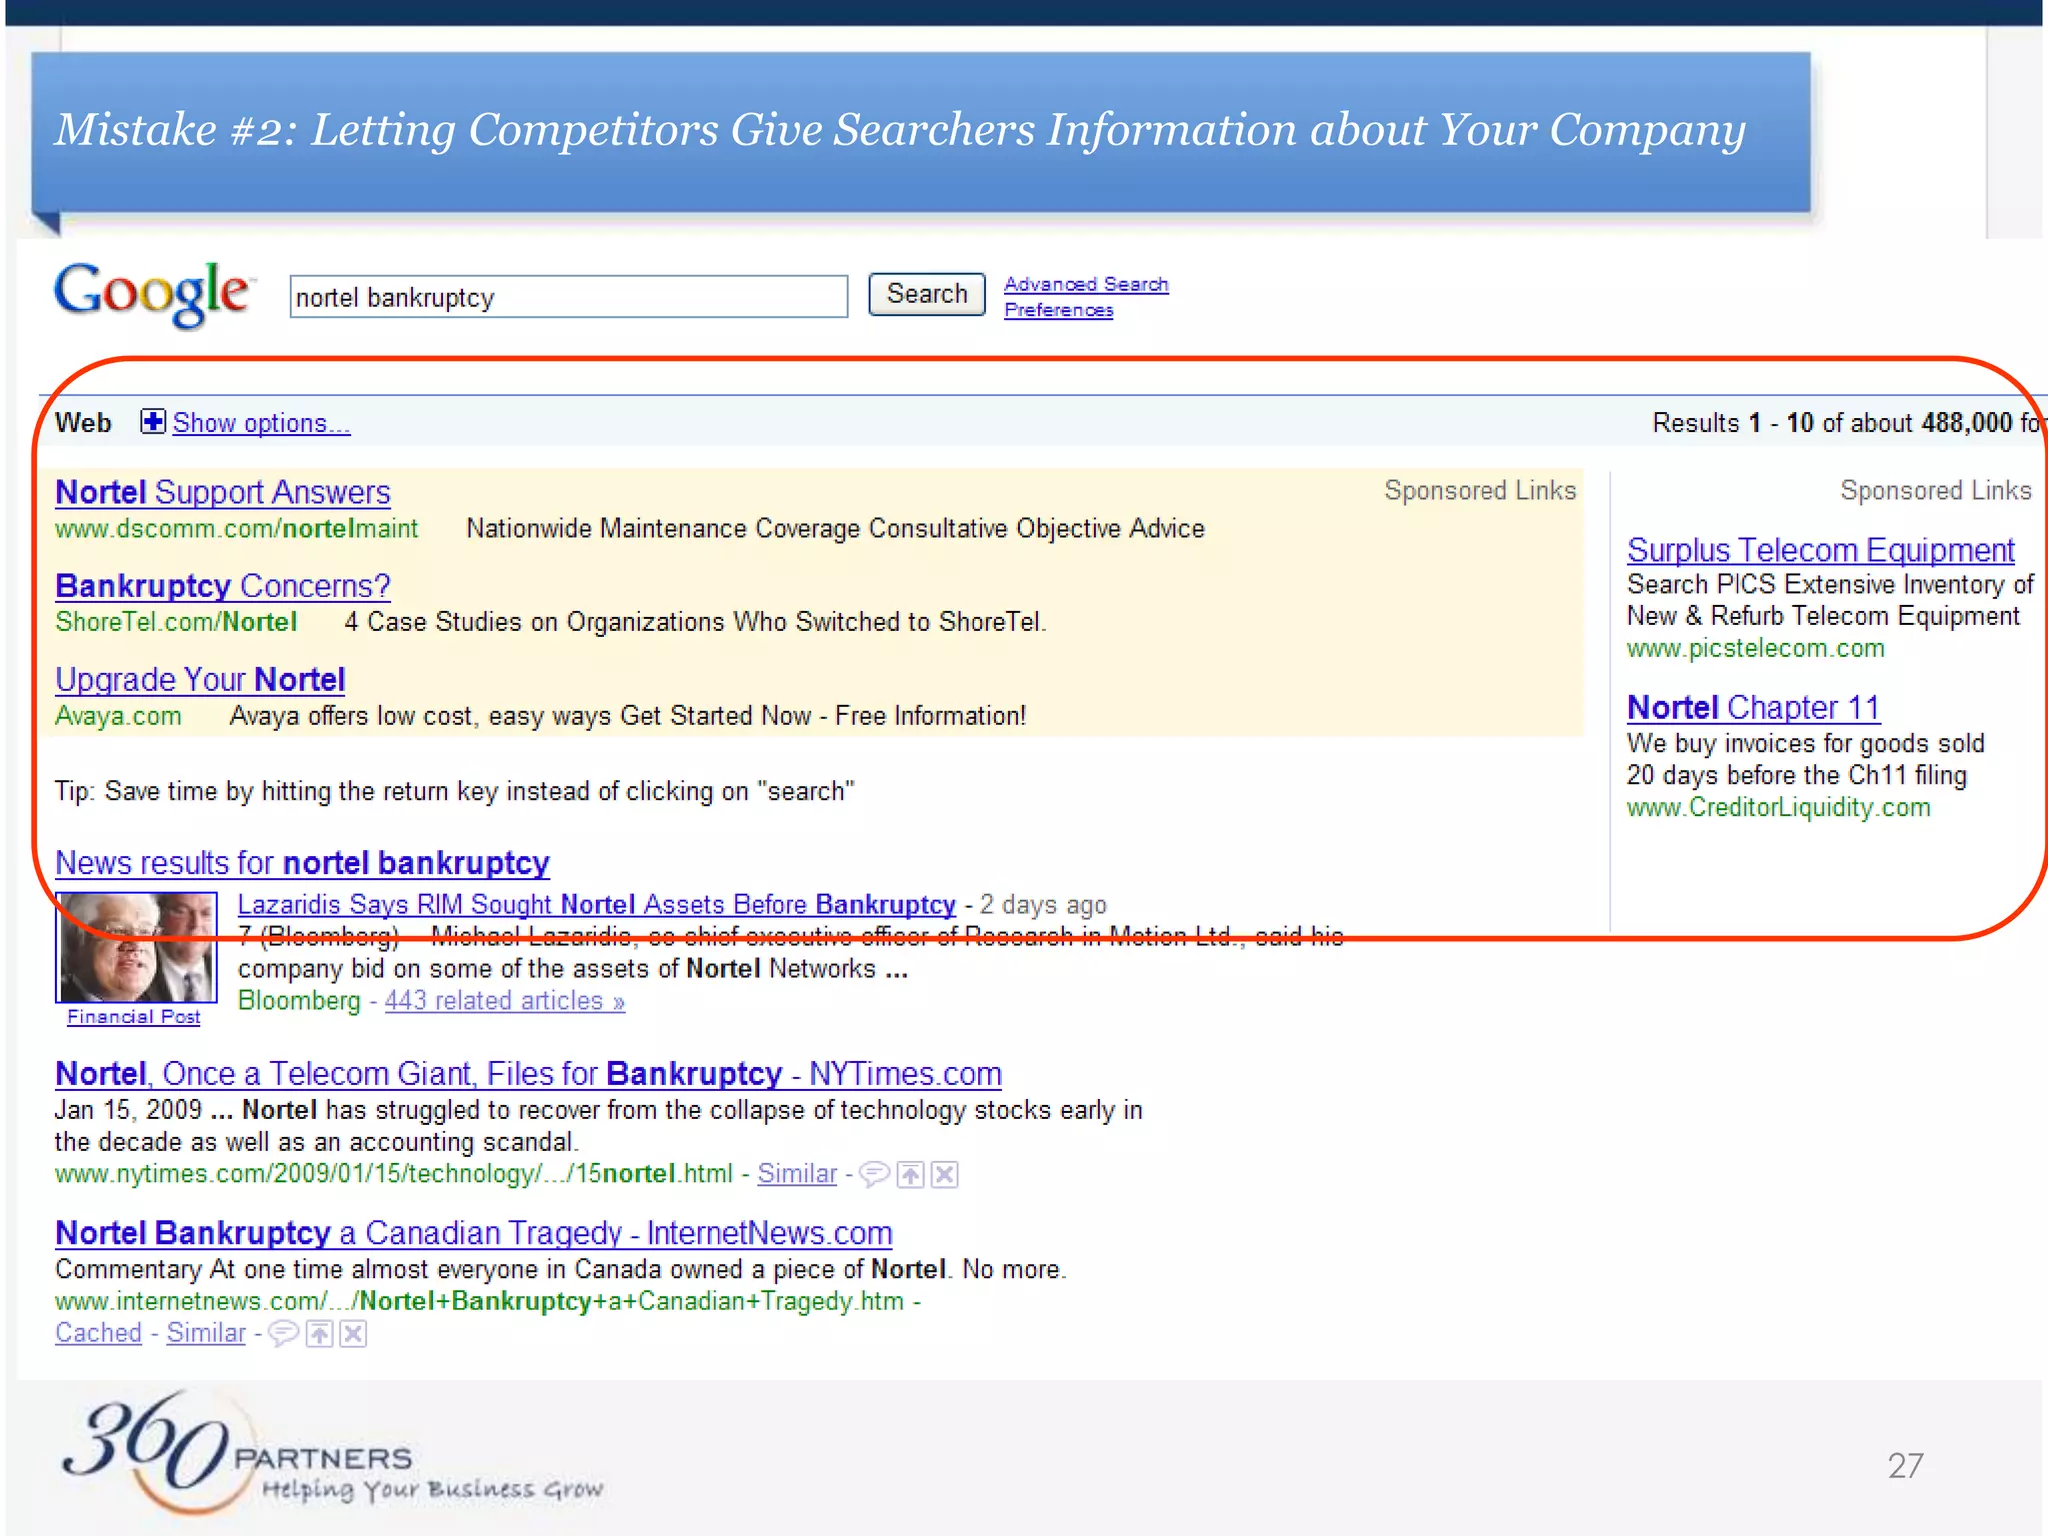Viewport: 2048px width, 1536px height.
Task: Select the Web tab label
Action: click(83, 423)
